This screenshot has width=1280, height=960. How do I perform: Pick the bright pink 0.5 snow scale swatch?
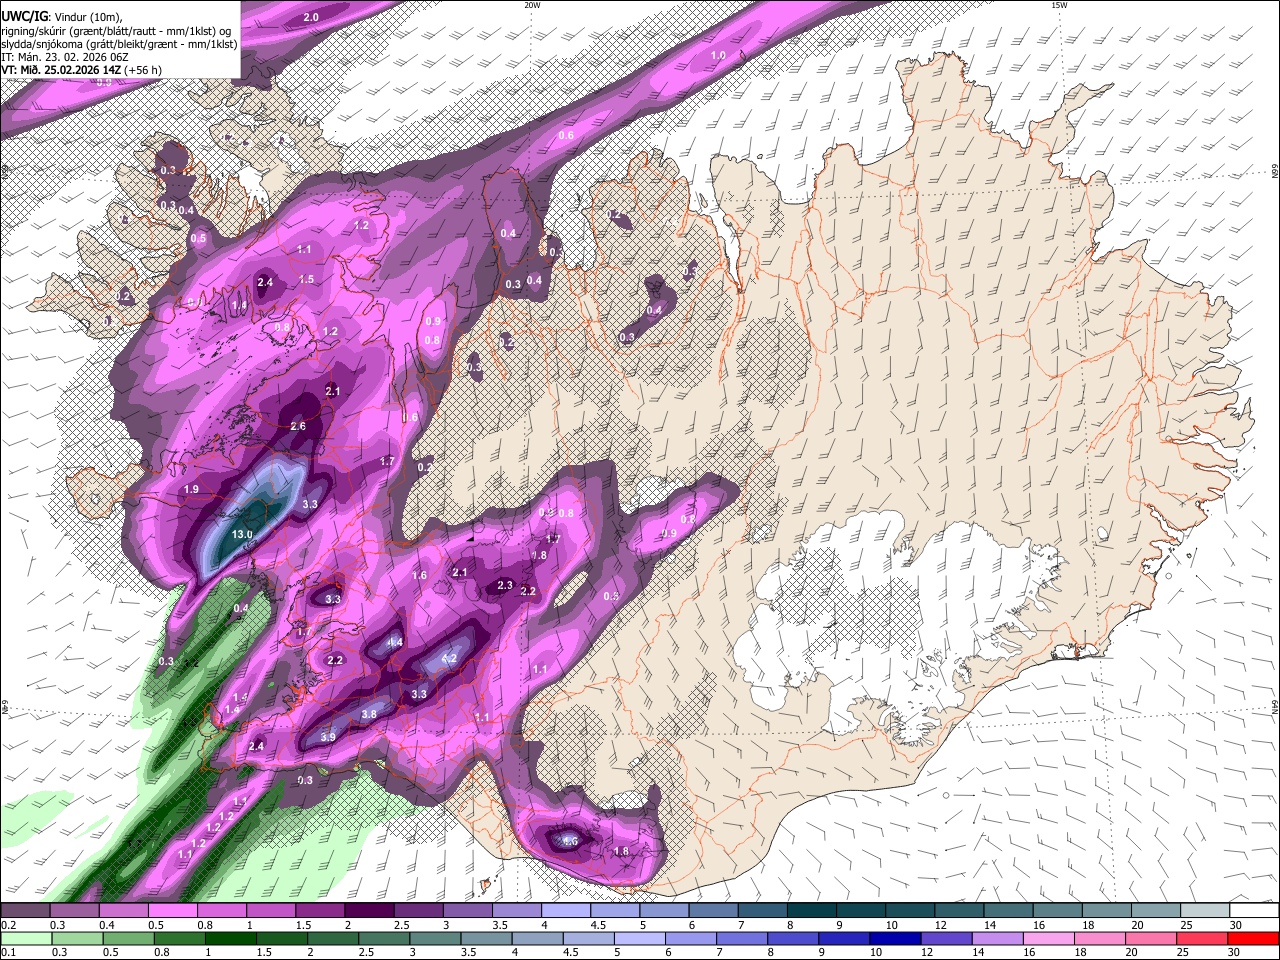click(x=172, y=911)
